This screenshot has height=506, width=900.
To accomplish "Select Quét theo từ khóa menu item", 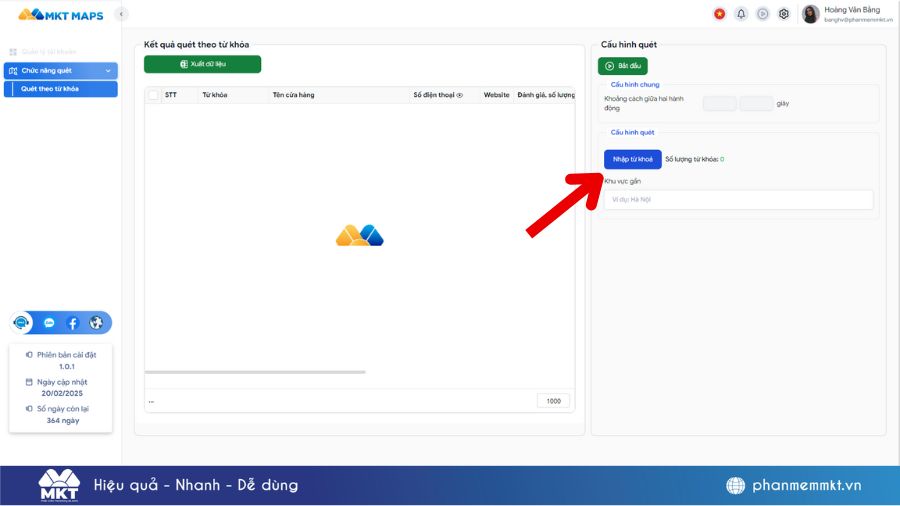I will click(x=61, y=89).
